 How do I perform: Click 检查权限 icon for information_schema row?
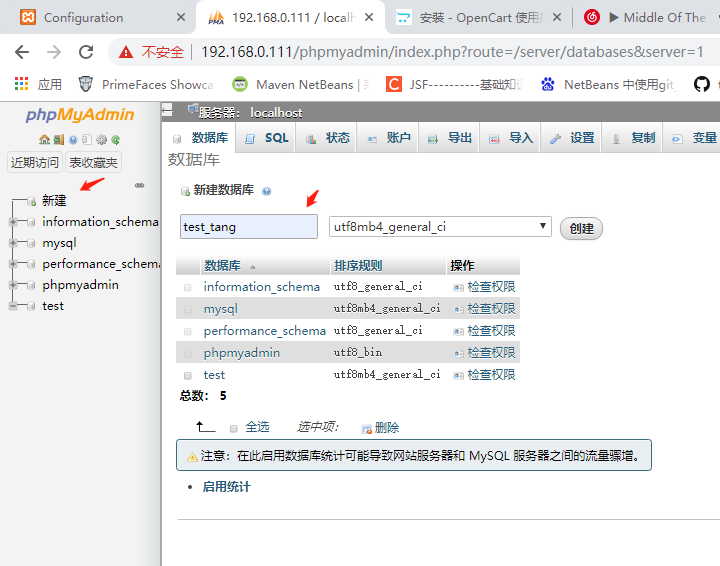pos(458,287)
